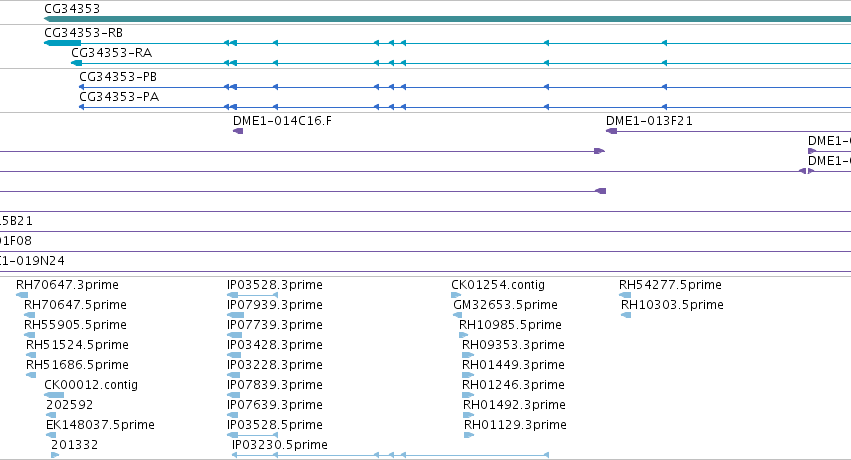This screenshot has width=851, height=460.
Task: Click the RH09353.3prime label
Action: [513, 345]
